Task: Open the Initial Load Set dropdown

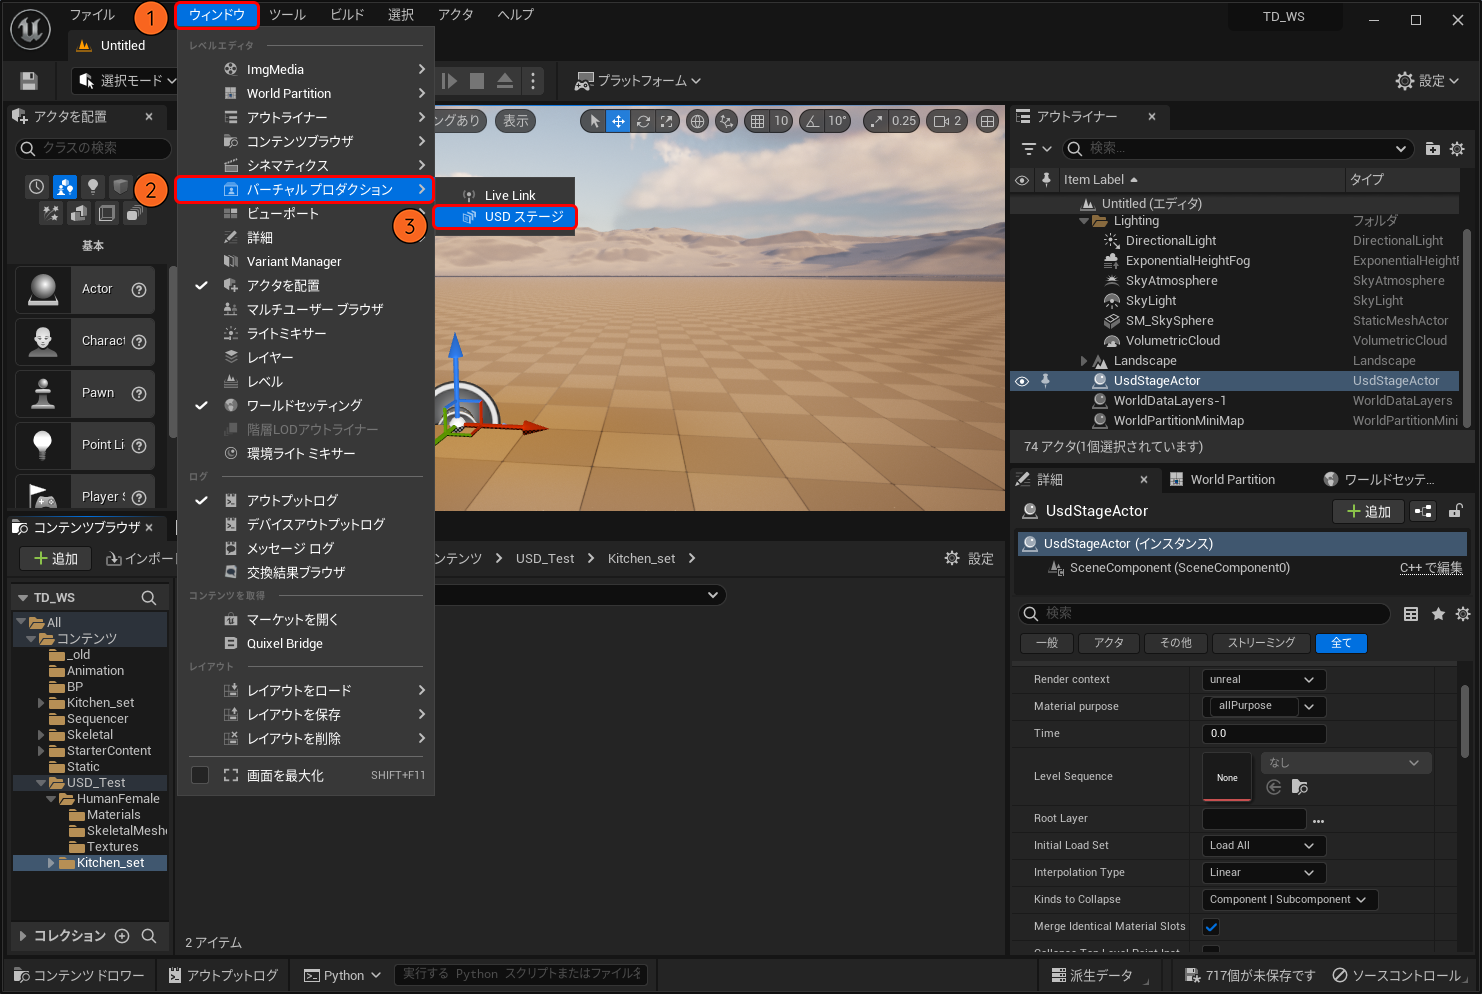Action: point(1263,846)
